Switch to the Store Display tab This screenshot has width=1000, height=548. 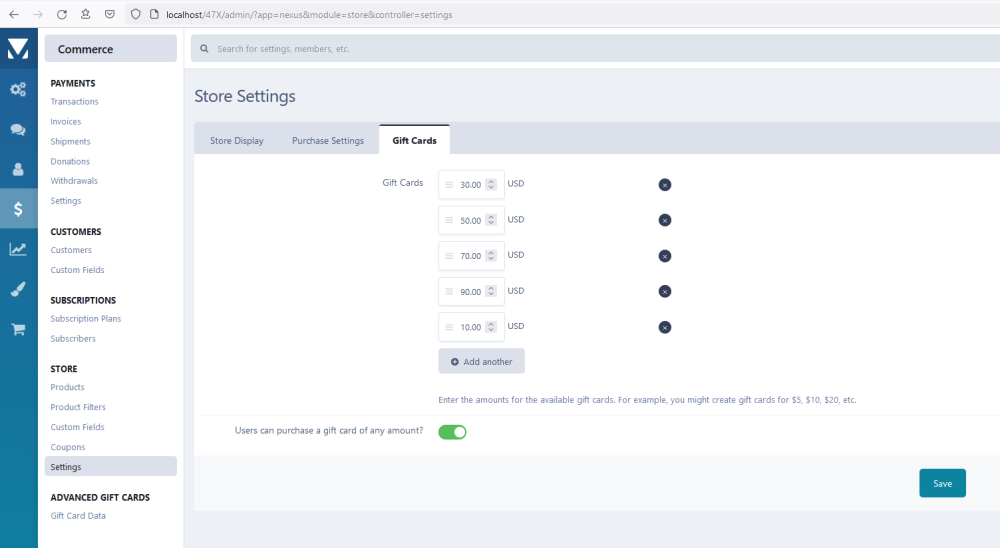(x=237, y=140)
